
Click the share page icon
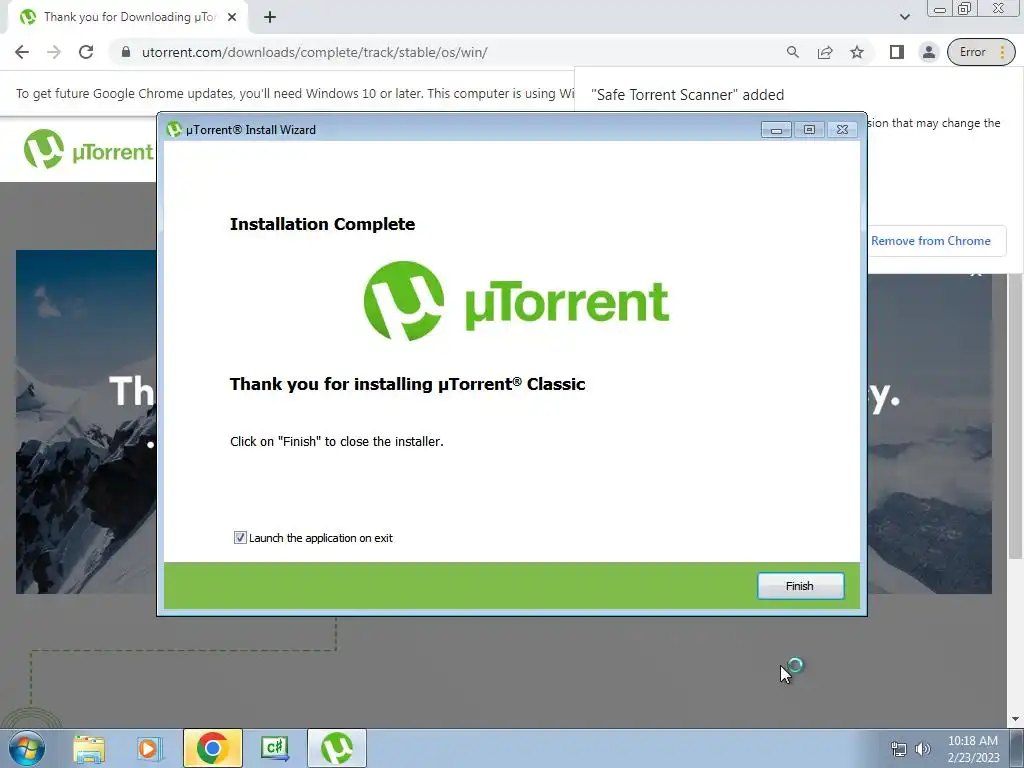[825, 52]
